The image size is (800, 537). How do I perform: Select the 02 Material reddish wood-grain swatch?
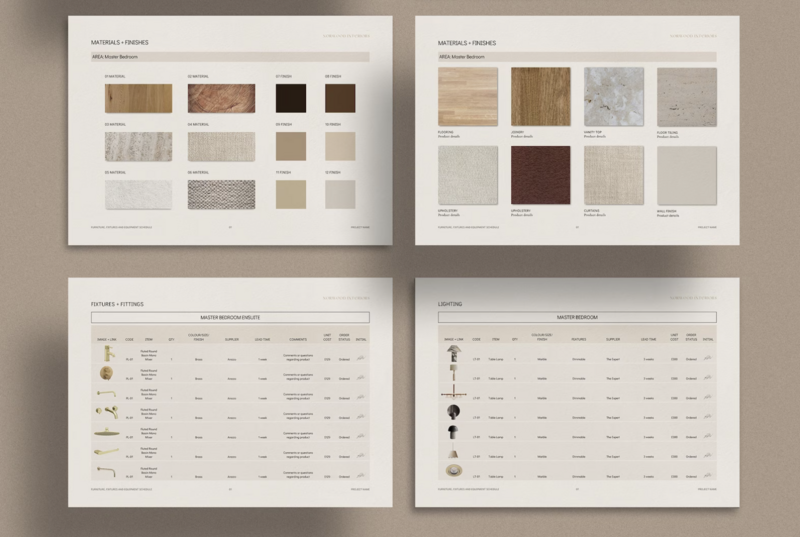click(x=221, y=98)
